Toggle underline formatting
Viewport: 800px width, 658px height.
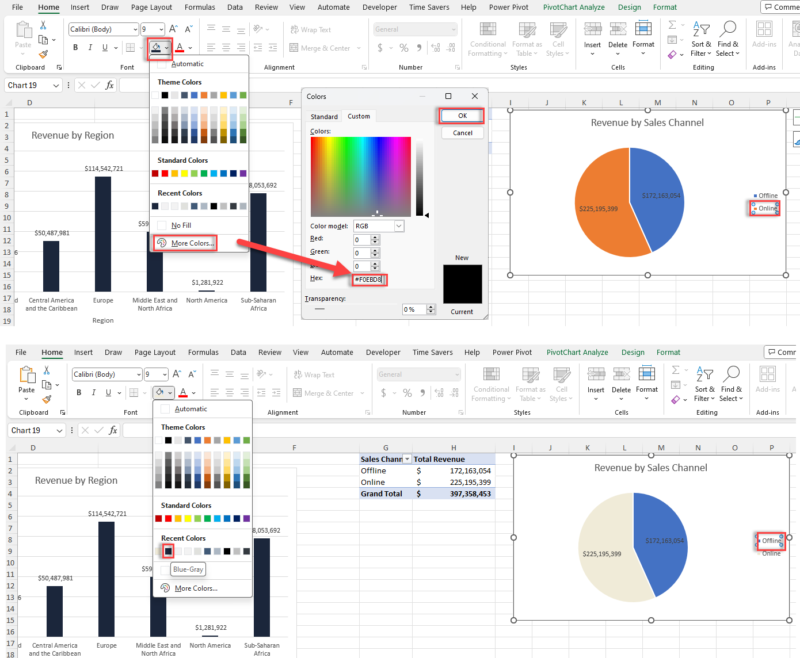tap(103, 46)
